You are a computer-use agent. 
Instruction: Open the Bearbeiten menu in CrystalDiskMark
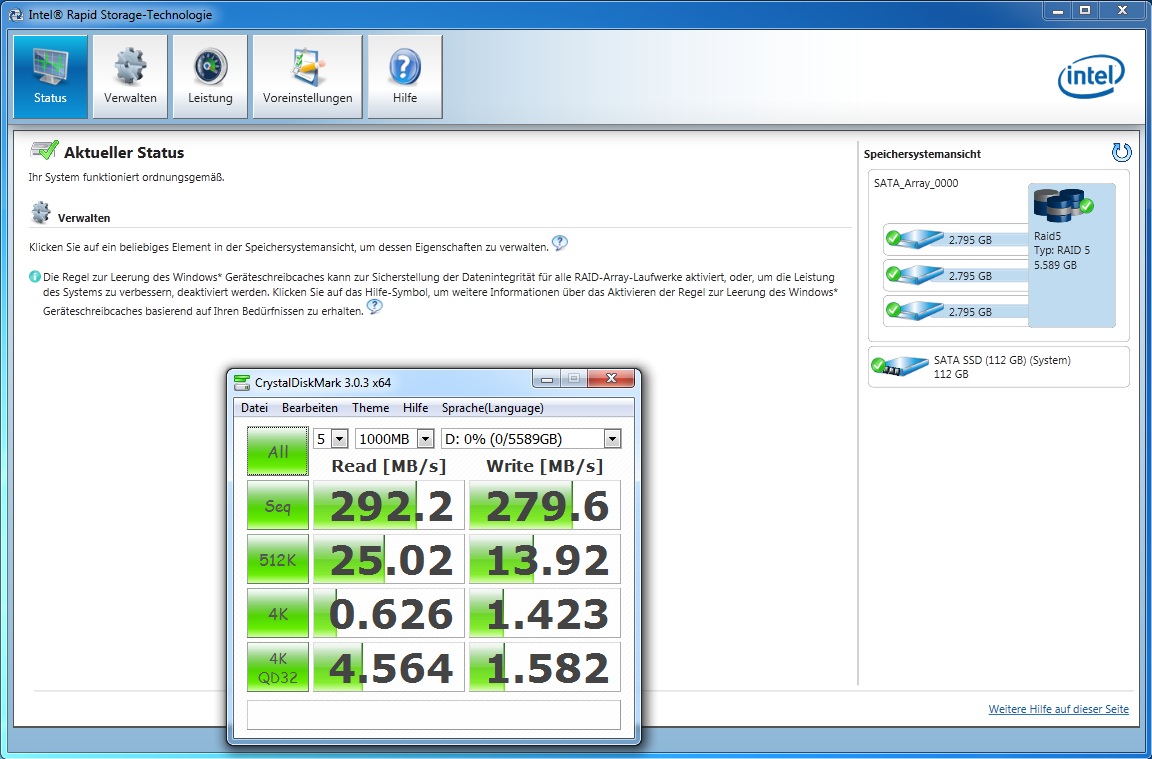point(310,408)
